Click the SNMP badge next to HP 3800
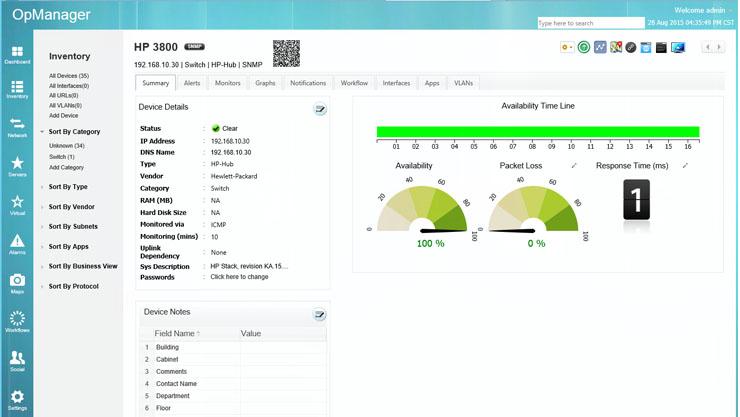Screen dimensions: 740x417 tap(194, 47)
